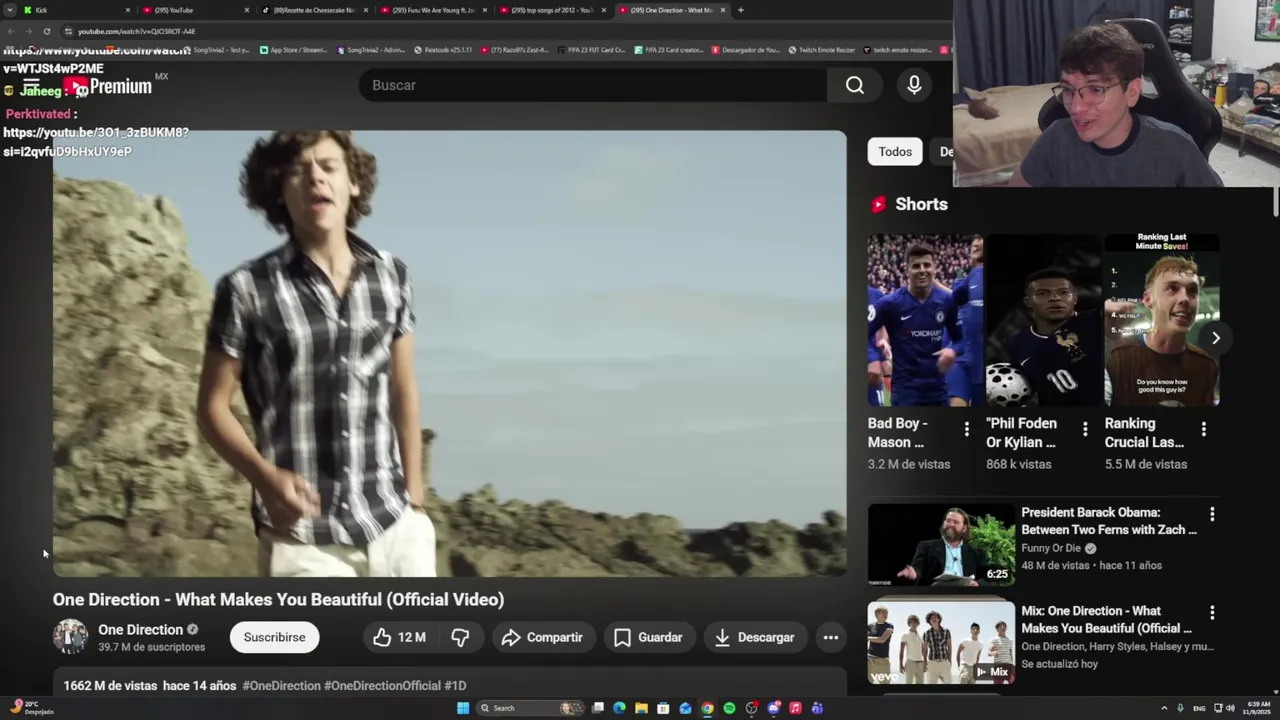This screenshot has width=1280, height=720.
Task: Open Microsoft Teams taskbar icon
Action: 817,708
